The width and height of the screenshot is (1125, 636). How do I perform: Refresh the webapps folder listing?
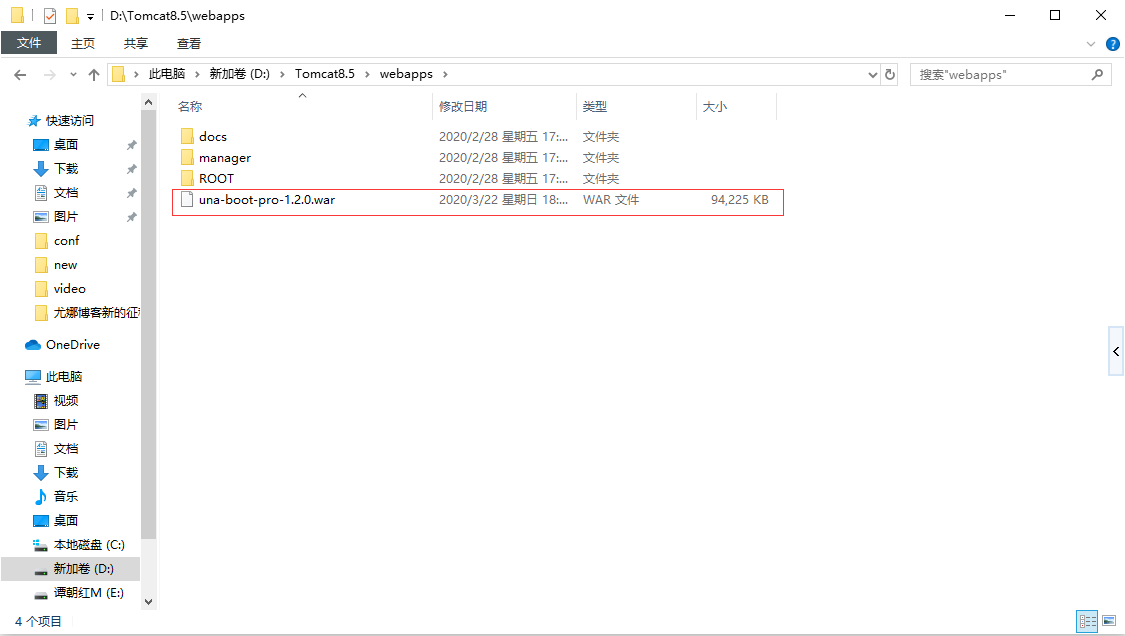pyautogui.click(x=890, y=74)
